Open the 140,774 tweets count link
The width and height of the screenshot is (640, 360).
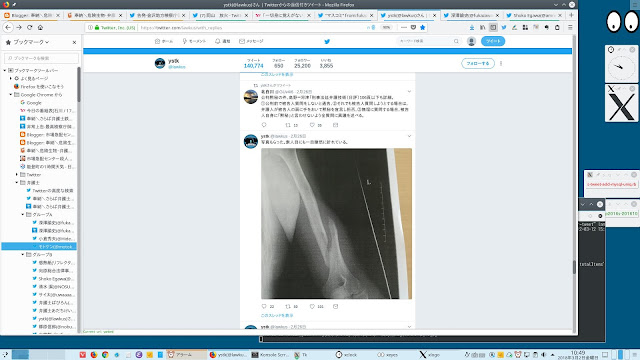(x=253, y=64)
